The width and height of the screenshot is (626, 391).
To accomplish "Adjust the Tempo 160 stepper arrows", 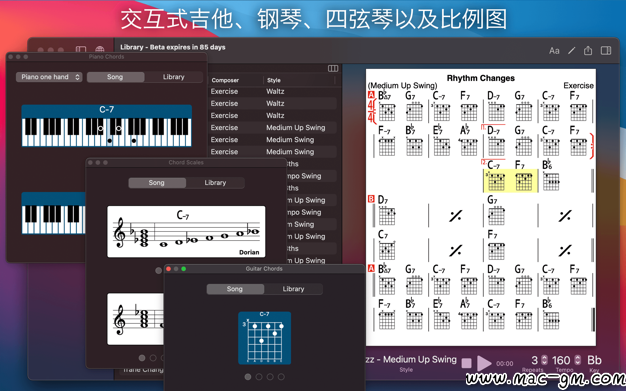I will [577, 360].
